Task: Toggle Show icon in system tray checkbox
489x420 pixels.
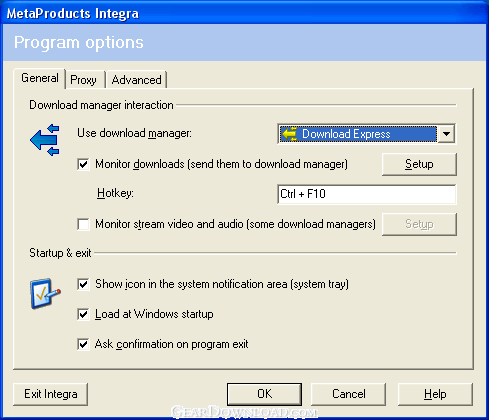Action: [x=83, y=284]
